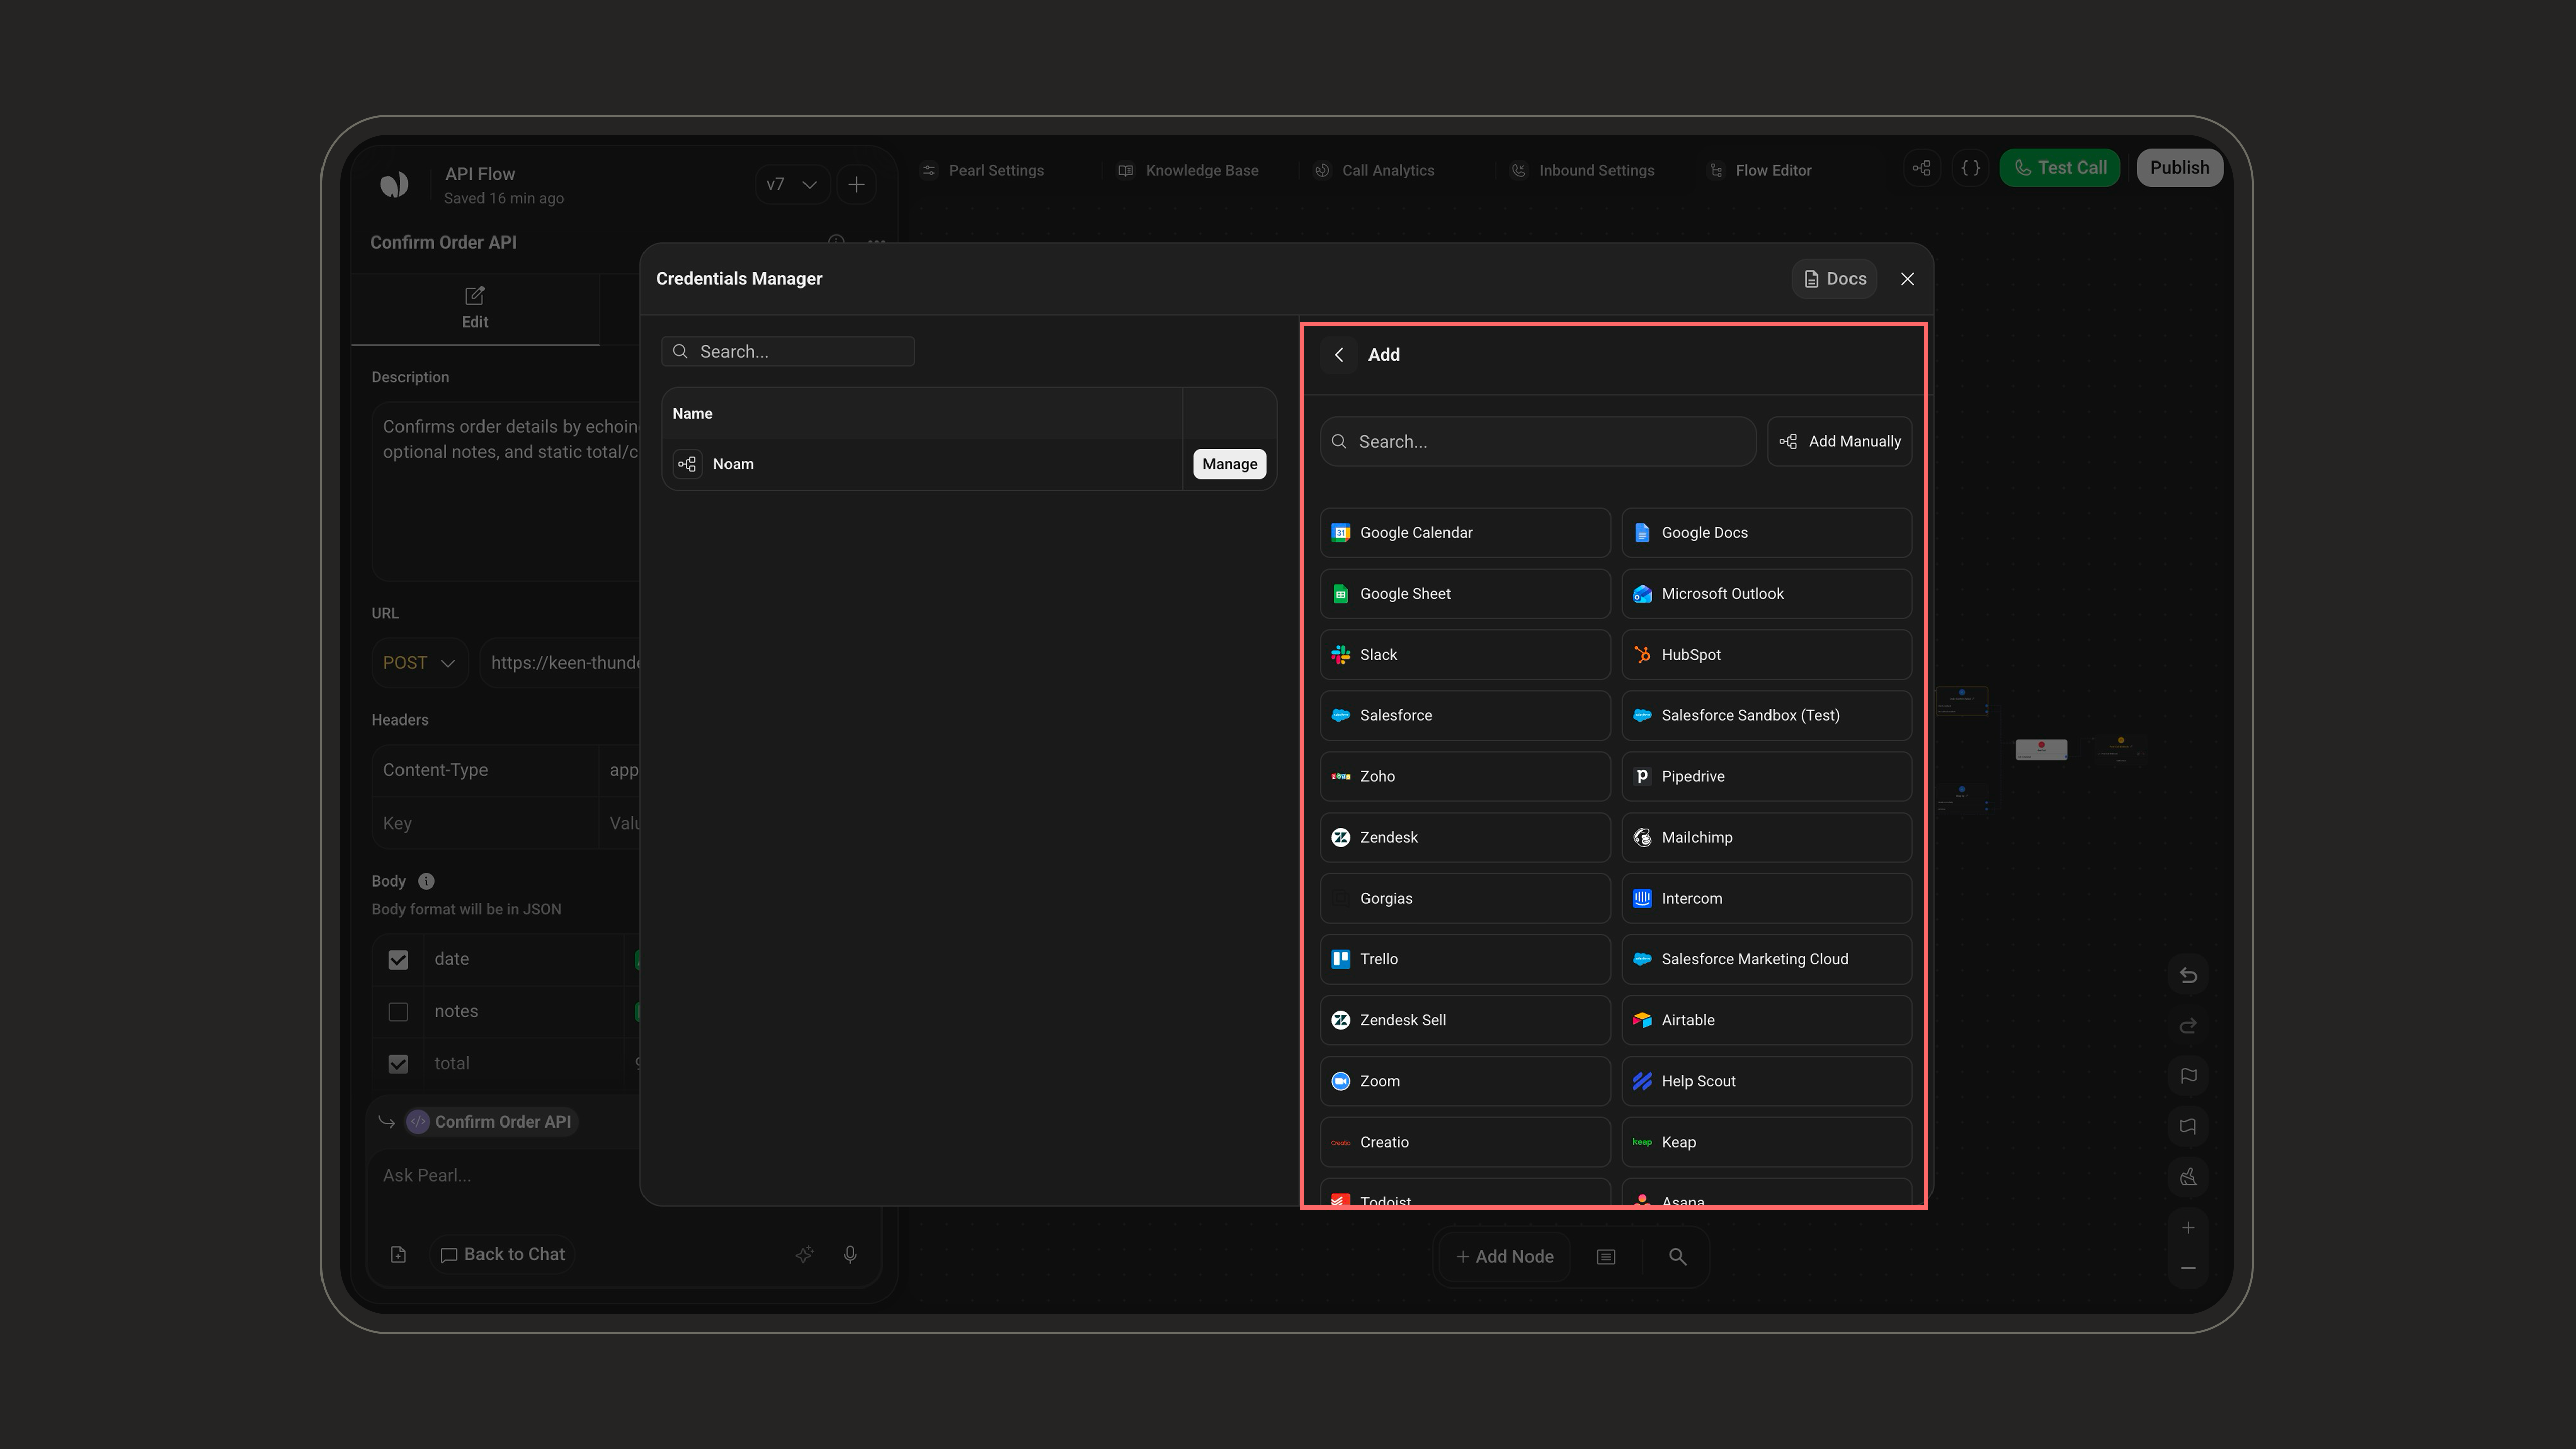The height and width of the screenshot is (1449, 2576).
Task: Click the plus button next to version
Action: tap(856, 185)
